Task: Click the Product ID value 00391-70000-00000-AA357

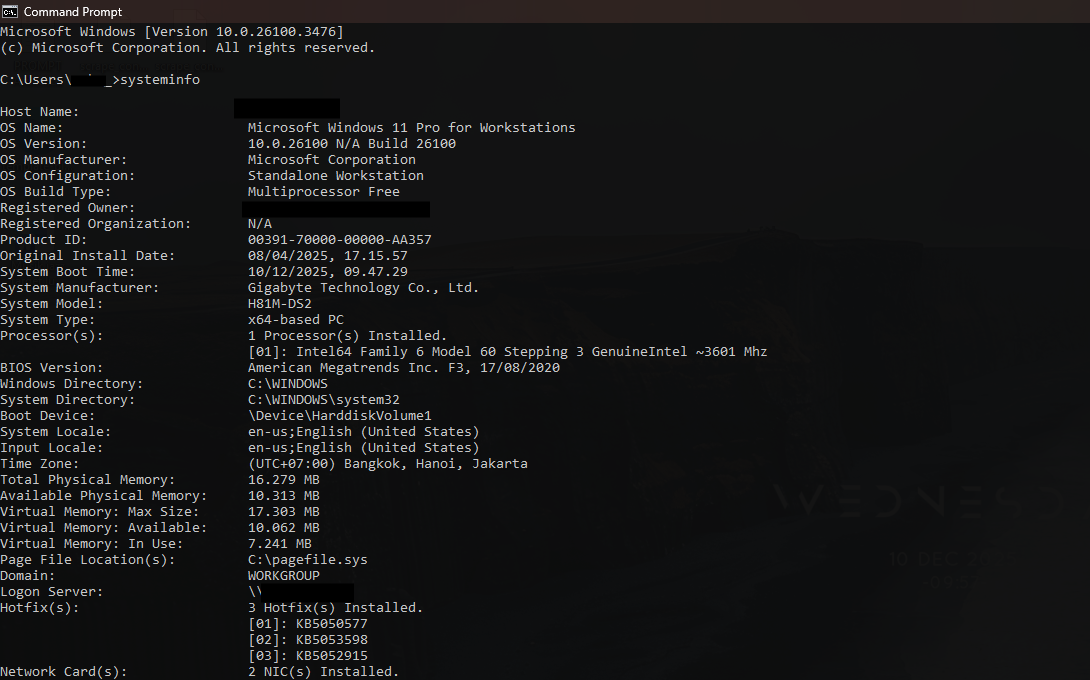Action: click(x=339, y=240)
